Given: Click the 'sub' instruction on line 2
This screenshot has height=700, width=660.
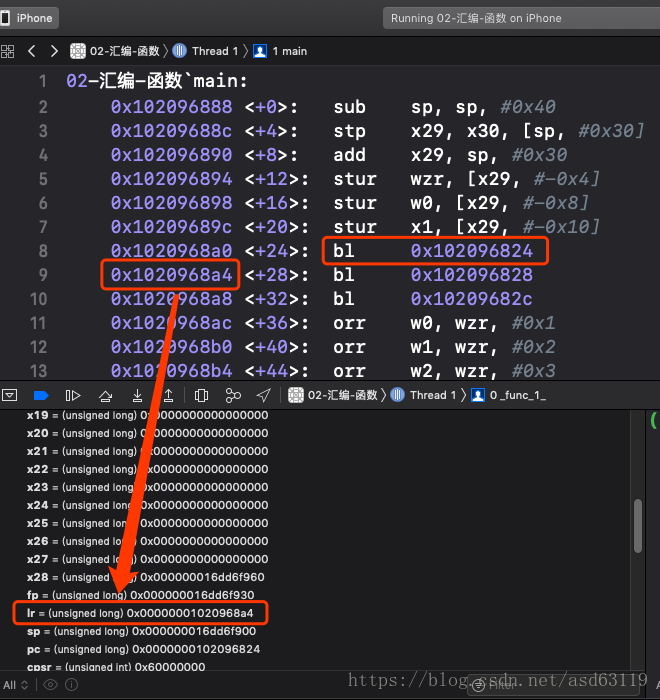Looking at the screenshot, I should tap(350, 107).
